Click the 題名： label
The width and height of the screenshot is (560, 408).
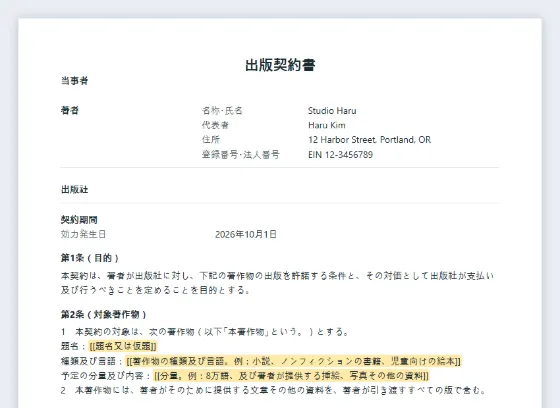click(74, 346)
